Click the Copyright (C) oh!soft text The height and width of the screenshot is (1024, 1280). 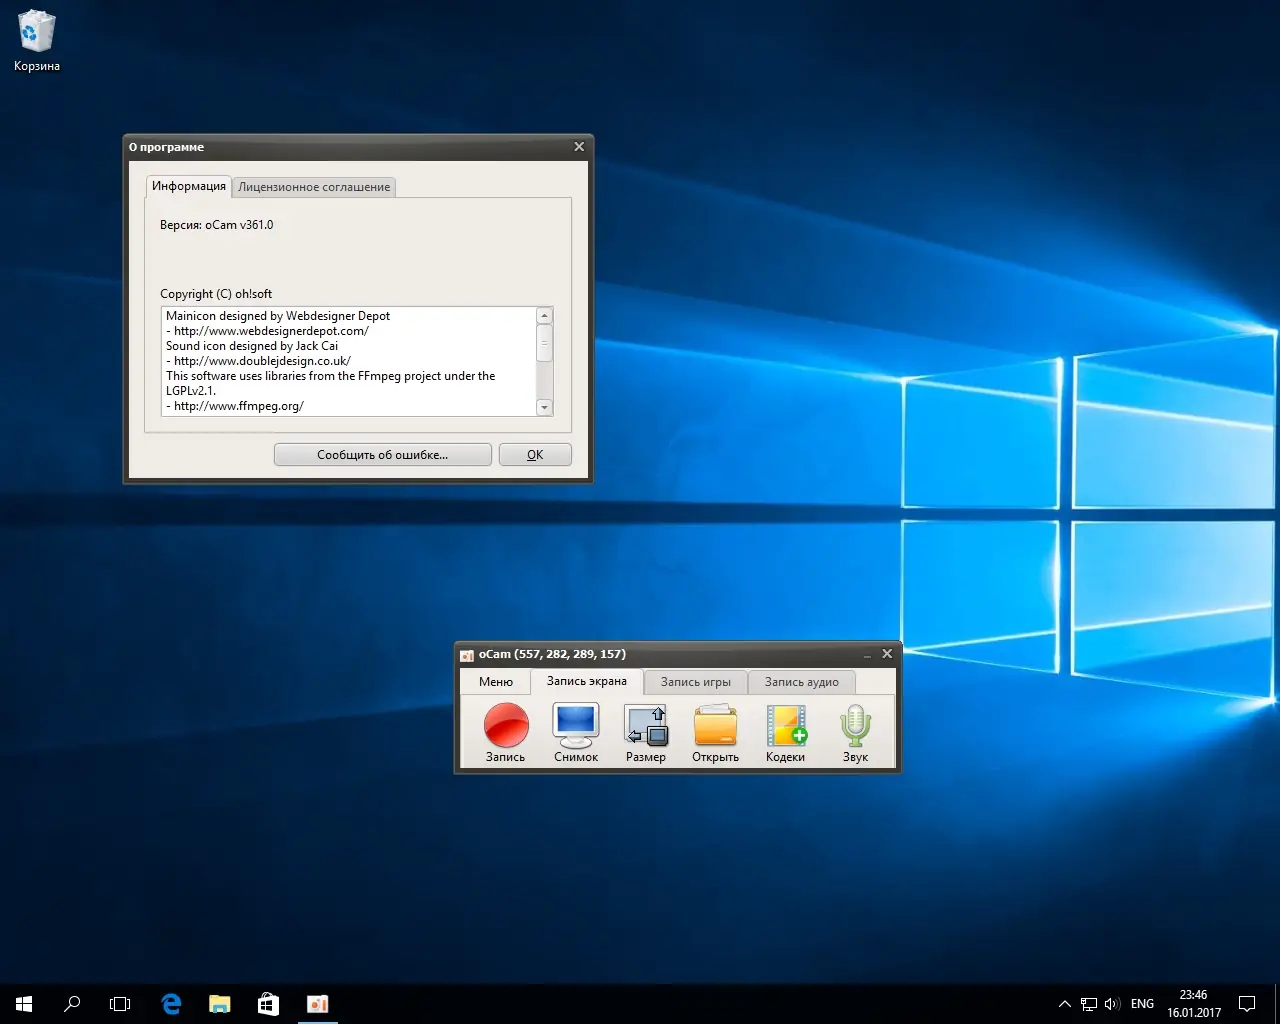pos(216,294)
